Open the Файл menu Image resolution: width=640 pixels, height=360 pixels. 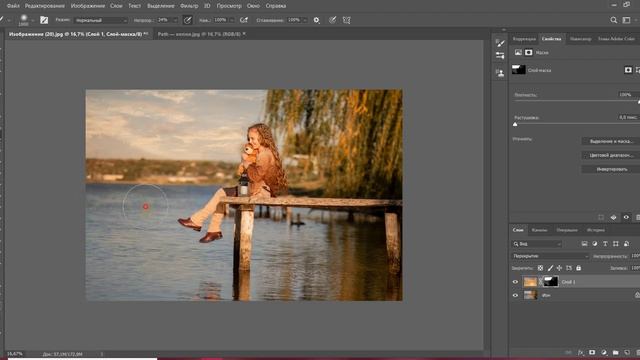click(13, 6)
